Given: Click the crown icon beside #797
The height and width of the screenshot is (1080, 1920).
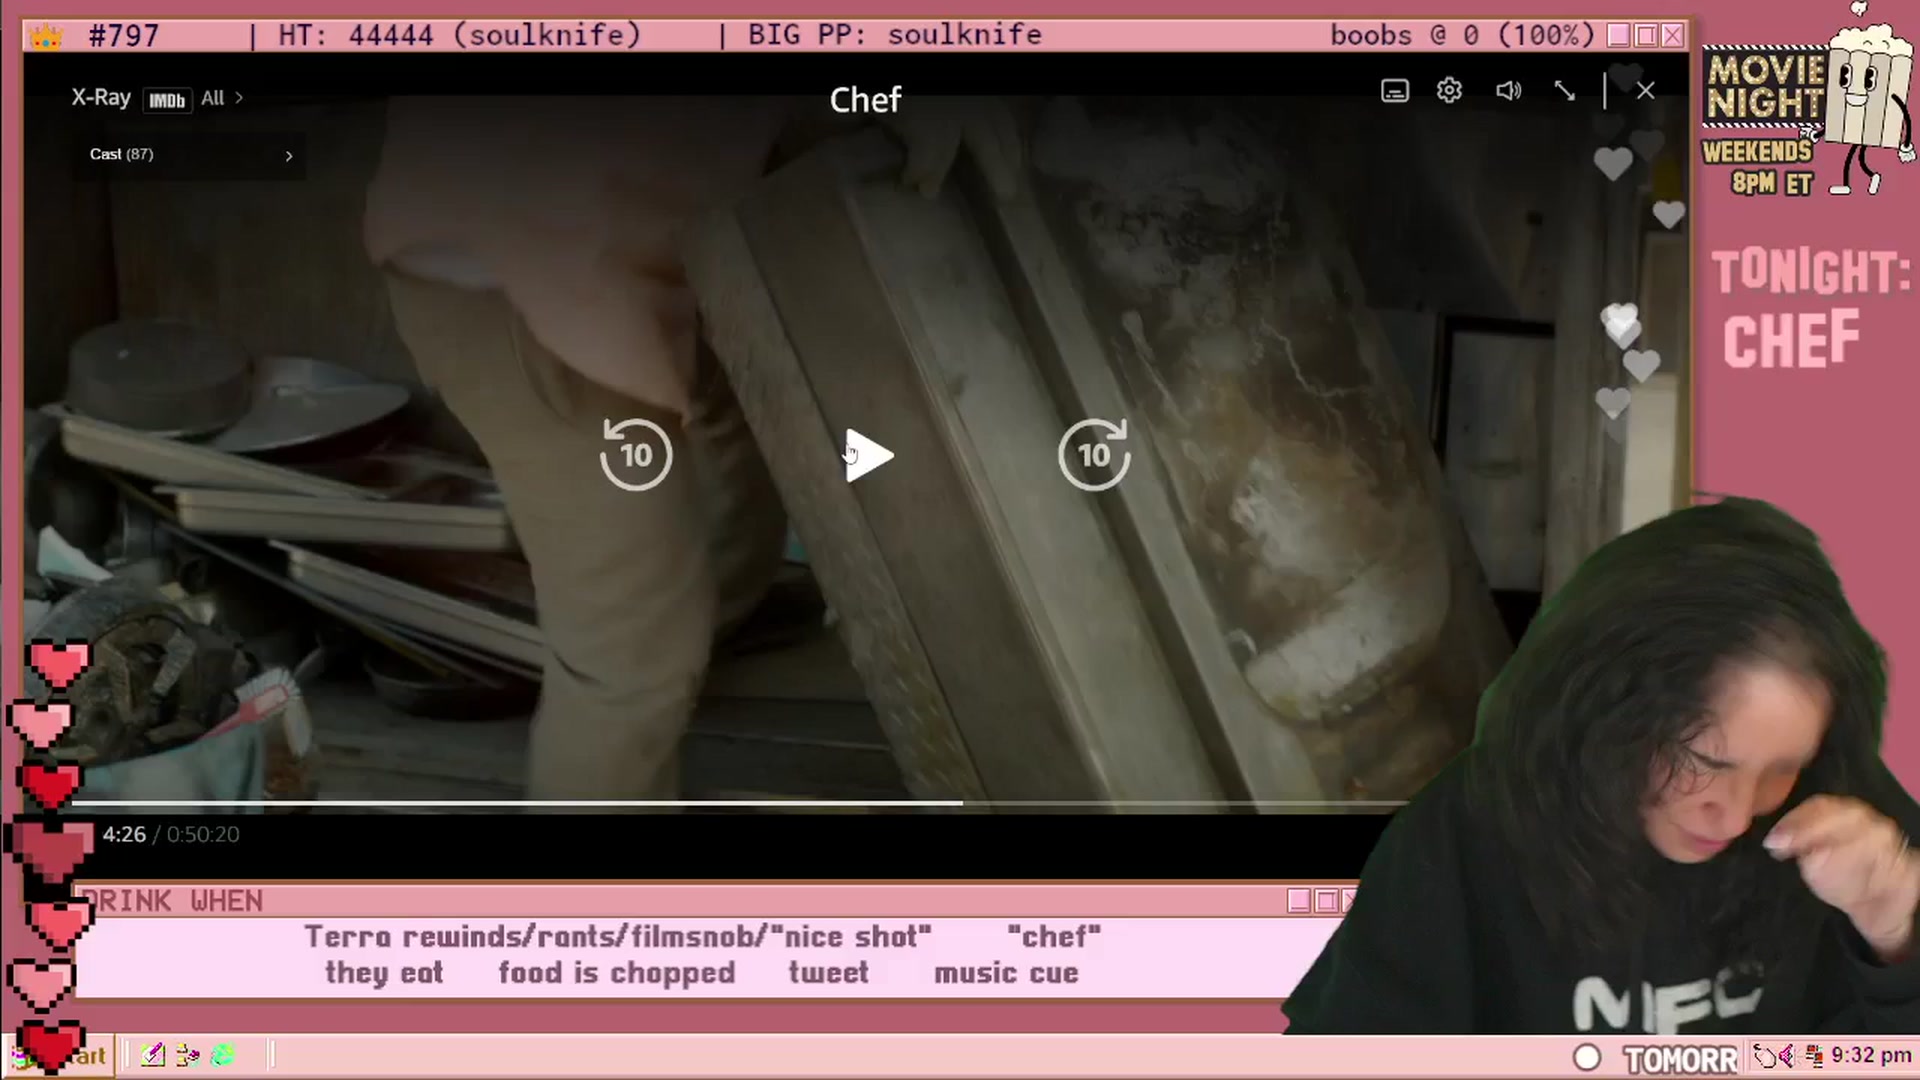Looking at the screenshot, I should [x=46, y=37].
